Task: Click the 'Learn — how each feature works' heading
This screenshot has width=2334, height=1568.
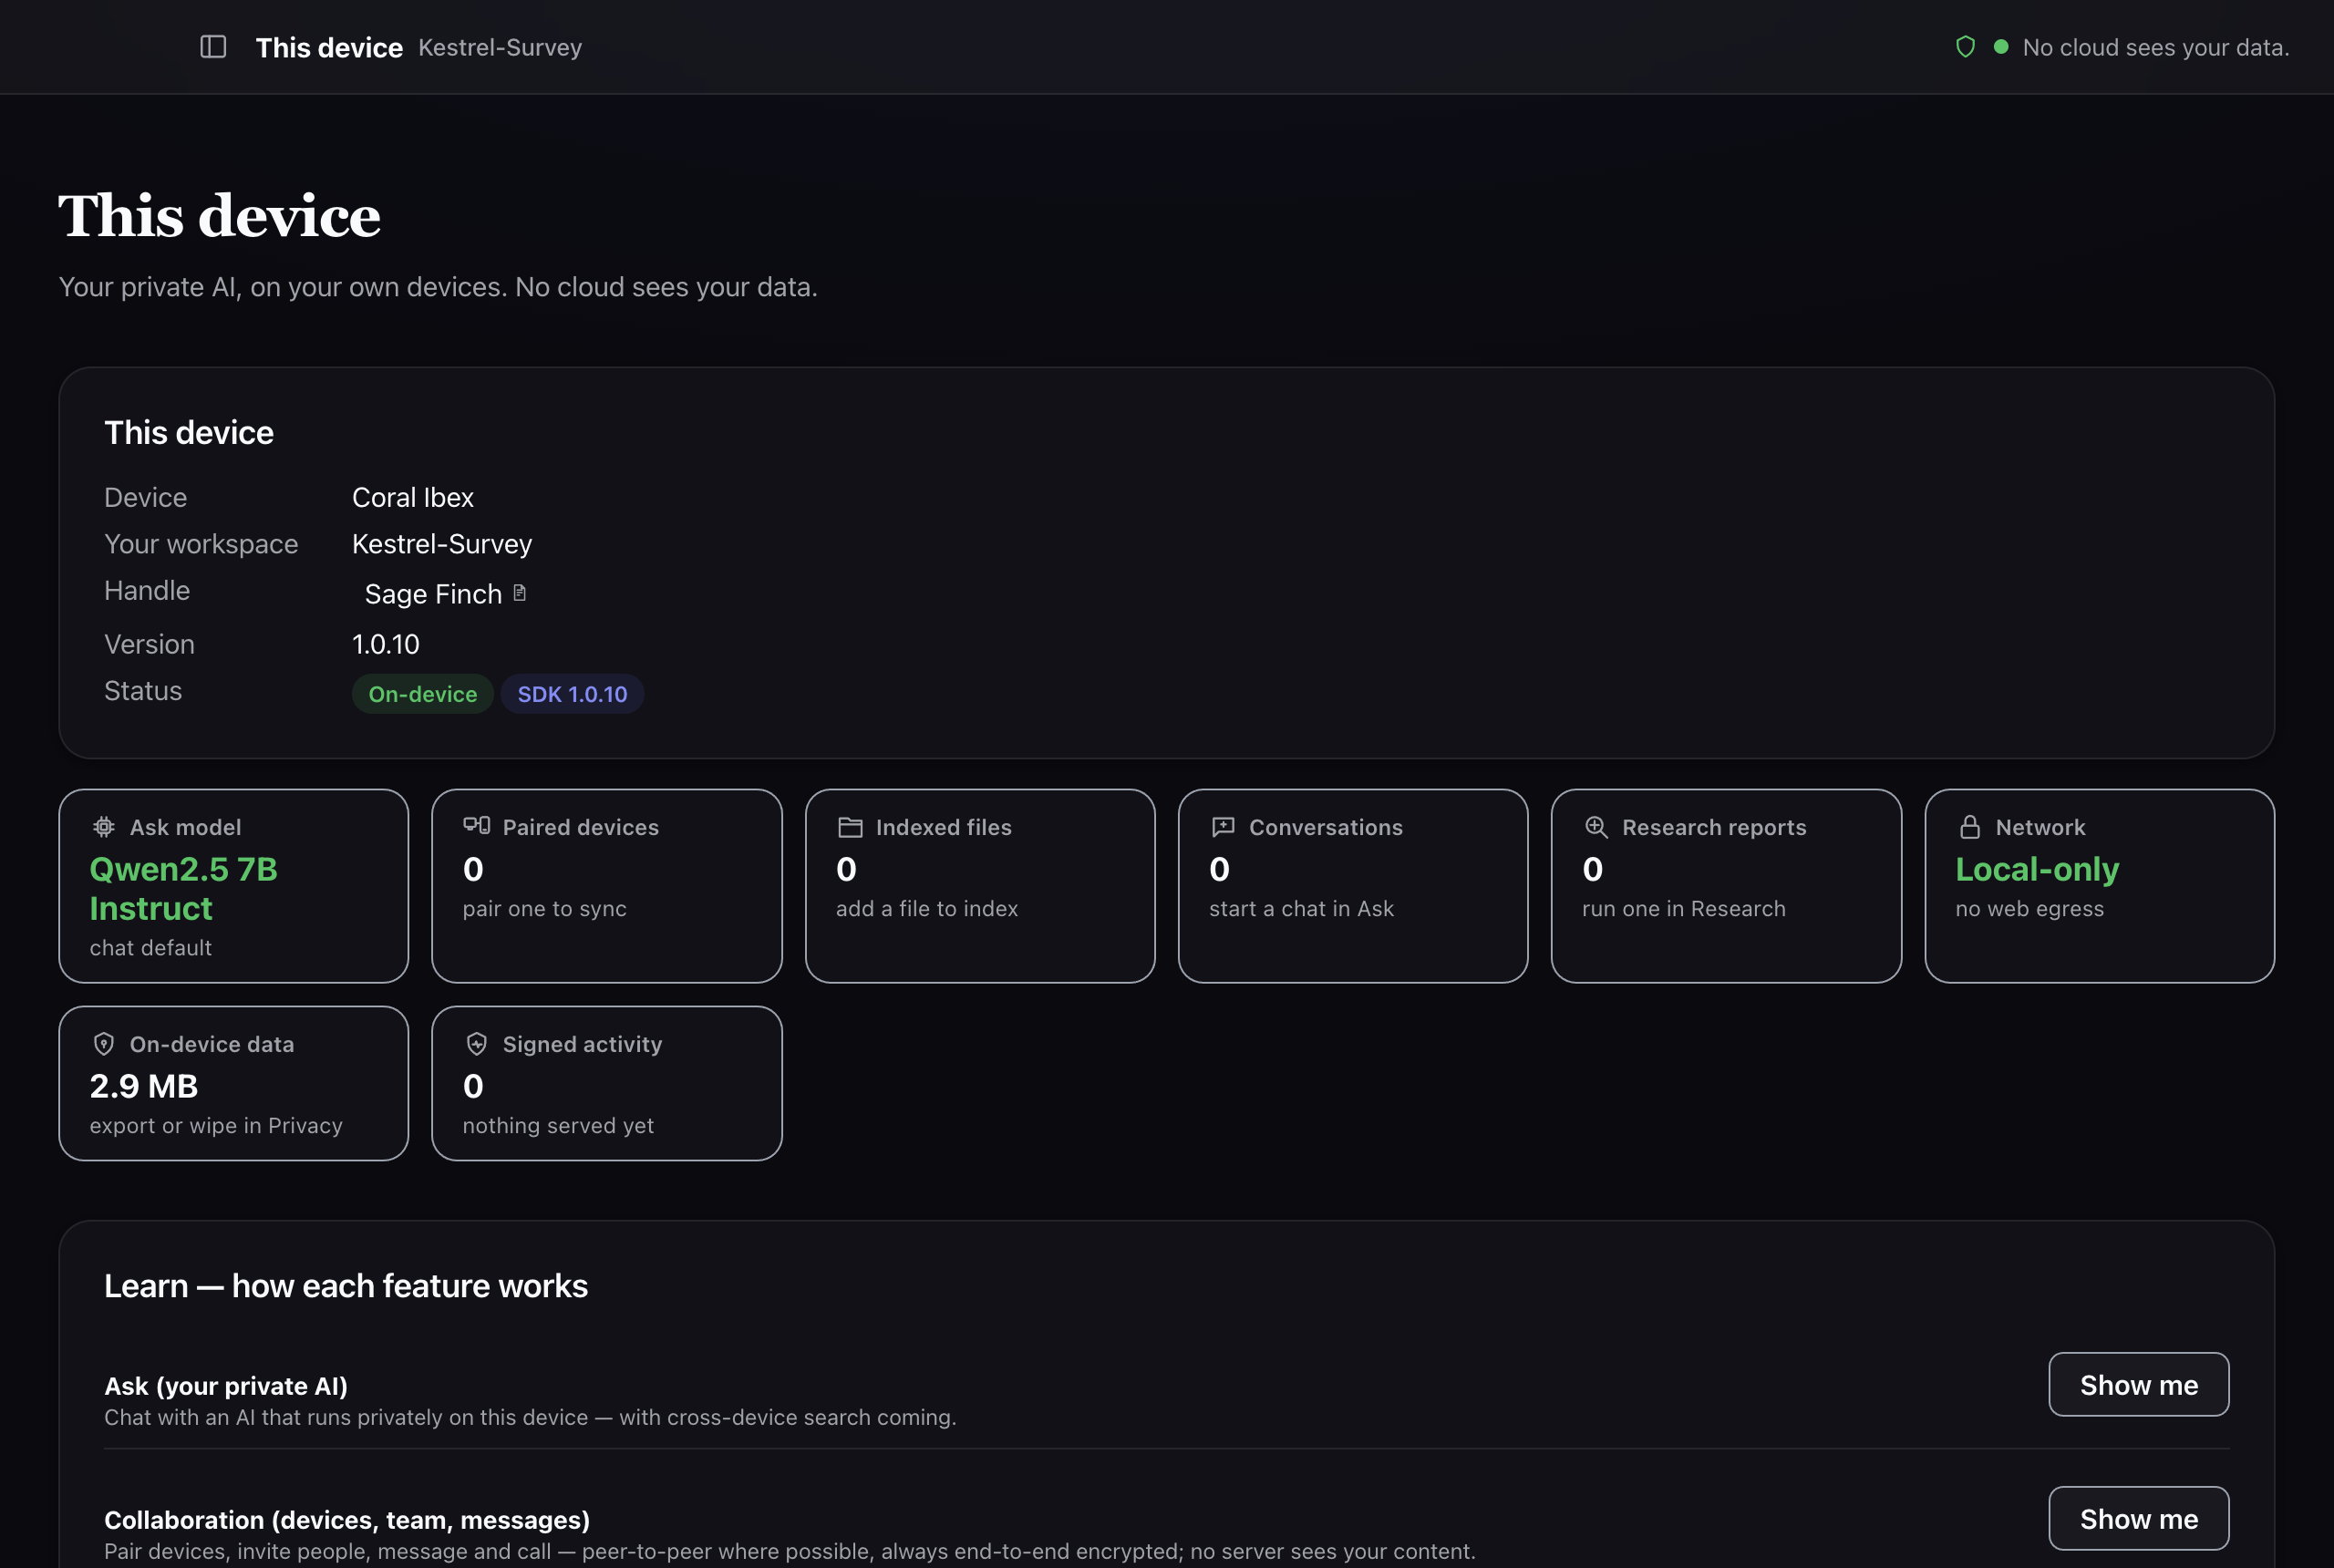Action: pos(346,1286)
